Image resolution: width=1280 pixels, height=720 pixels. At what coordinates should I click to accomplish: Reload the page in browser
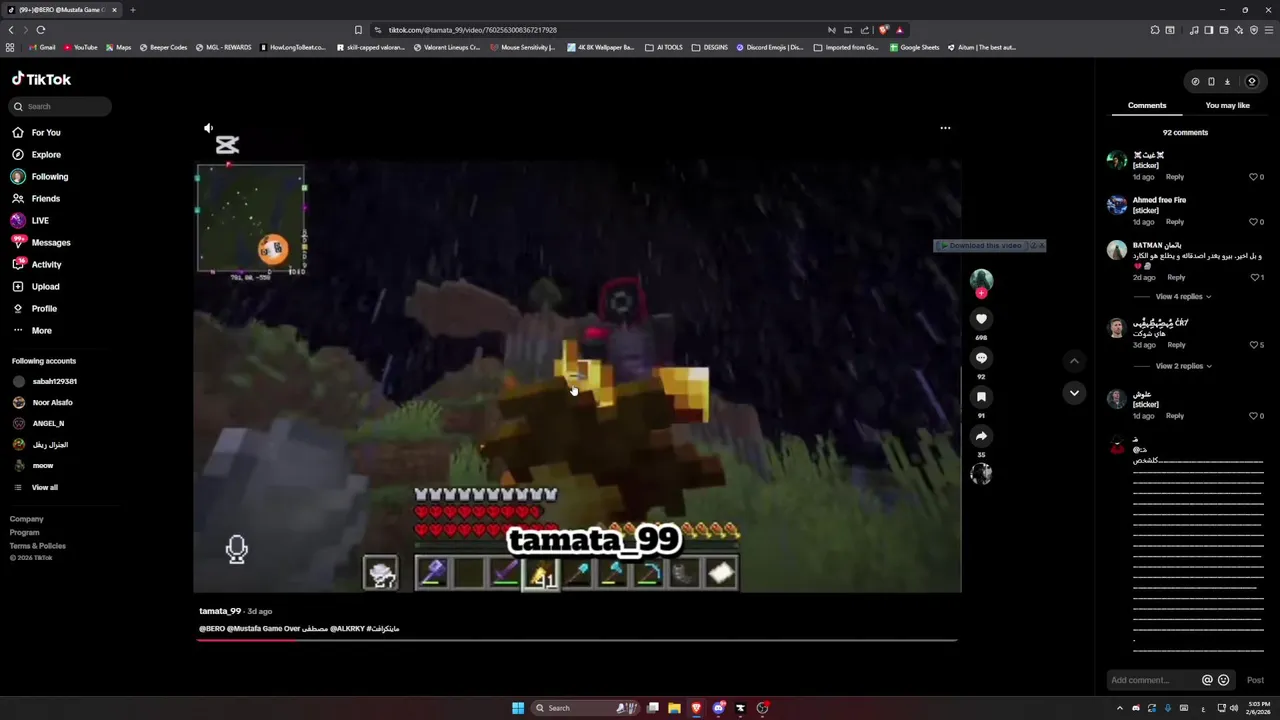coord(40,30)
